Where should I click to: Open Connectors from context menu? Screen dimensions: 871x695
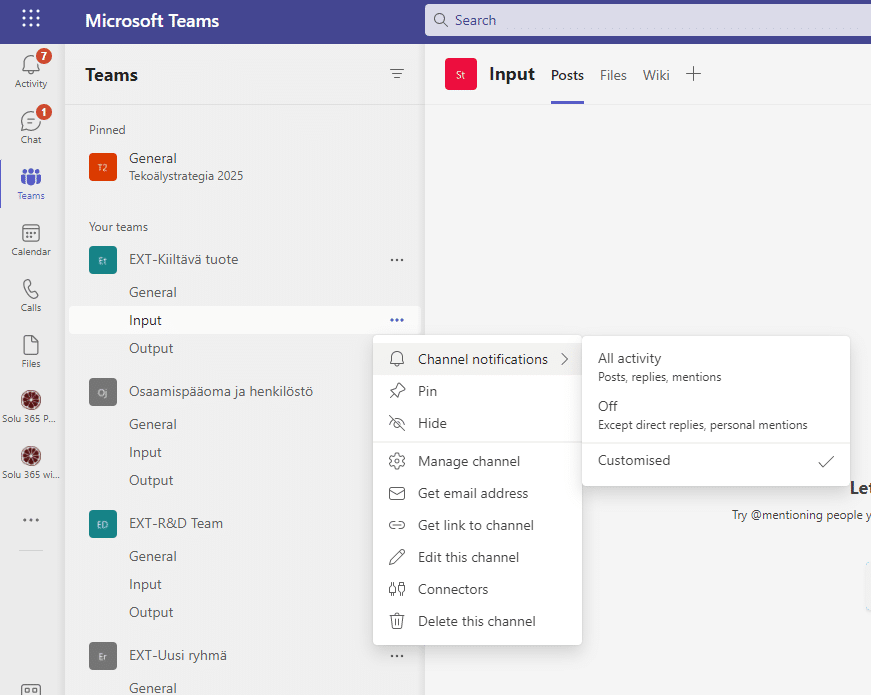477,589
